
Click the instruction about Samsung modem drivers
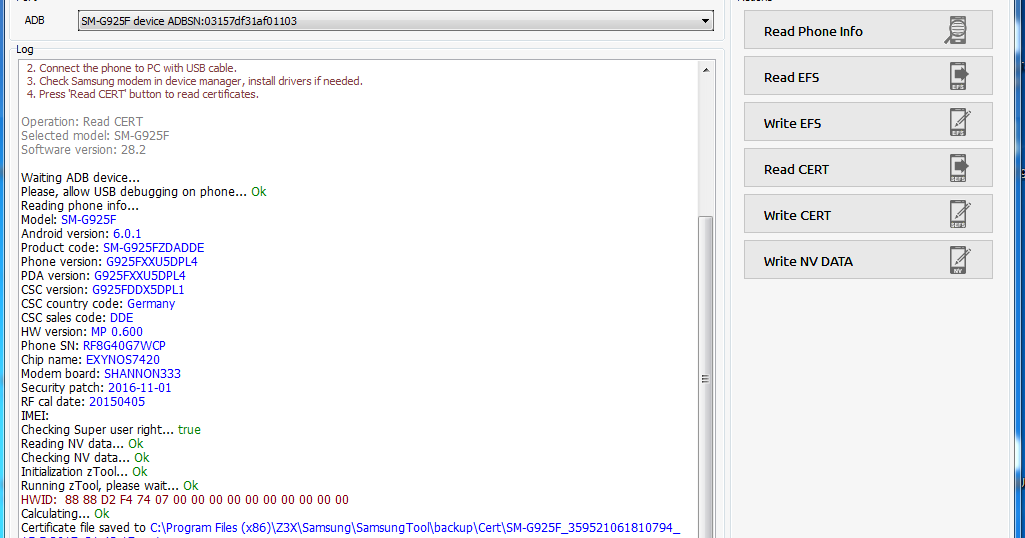tap(195, 81)
